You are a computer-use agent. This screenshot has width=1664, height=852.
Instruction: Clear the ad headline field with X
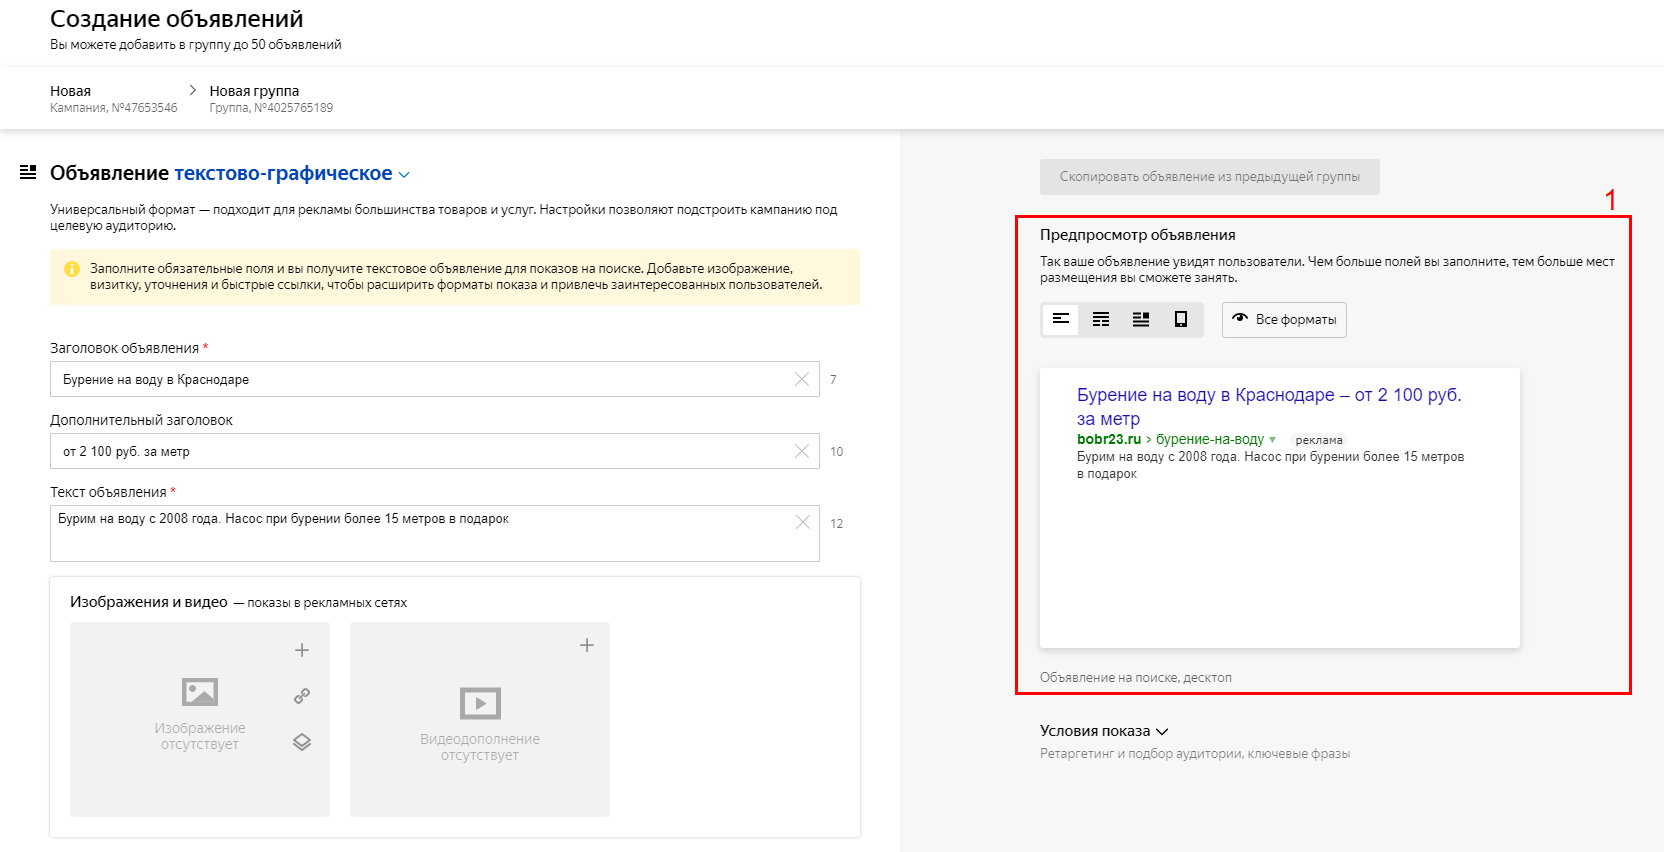pyautogui.click(x=802, y=379)
